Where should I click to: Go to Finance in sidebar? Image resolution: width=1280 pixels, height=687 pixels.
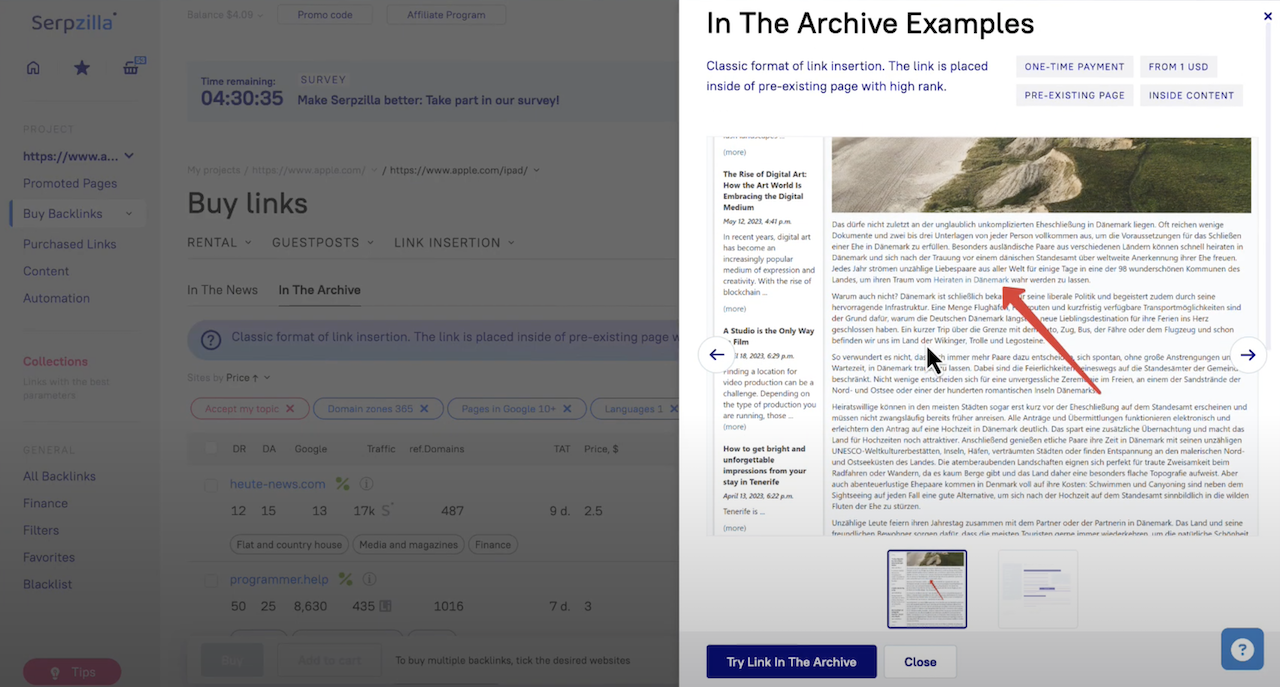[45, 503]
